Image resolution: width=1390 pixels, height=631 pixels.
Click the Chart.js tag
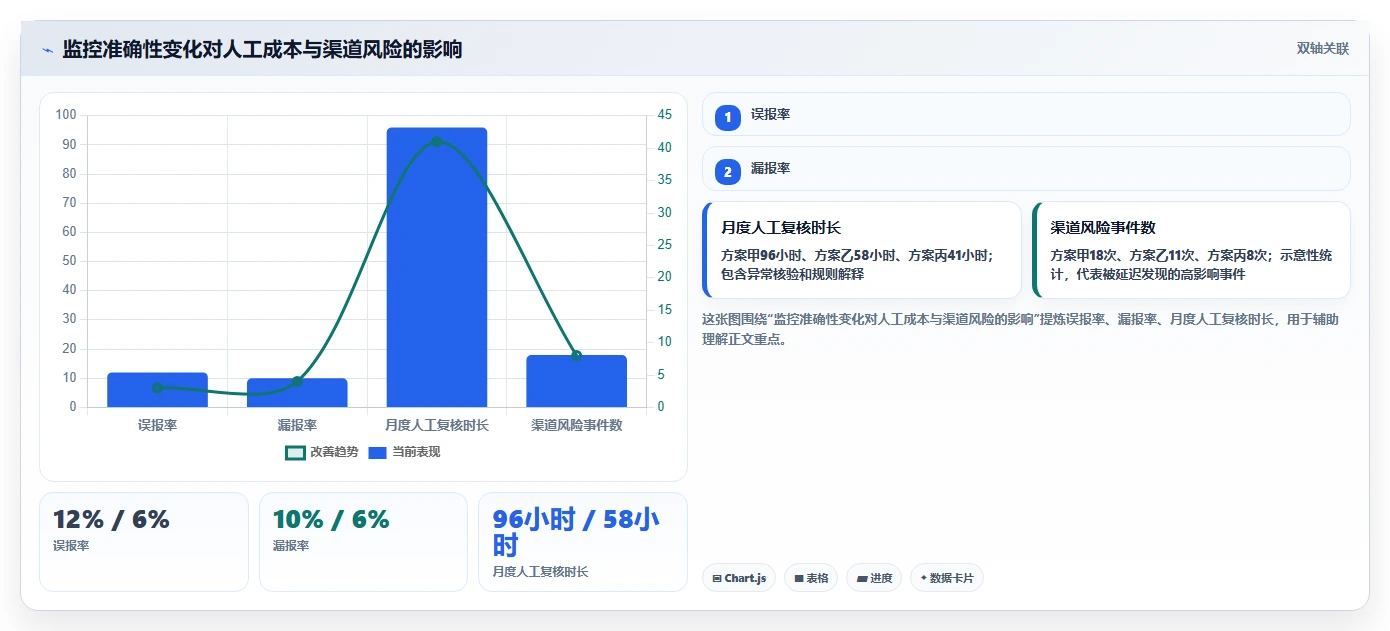(739, 578)
